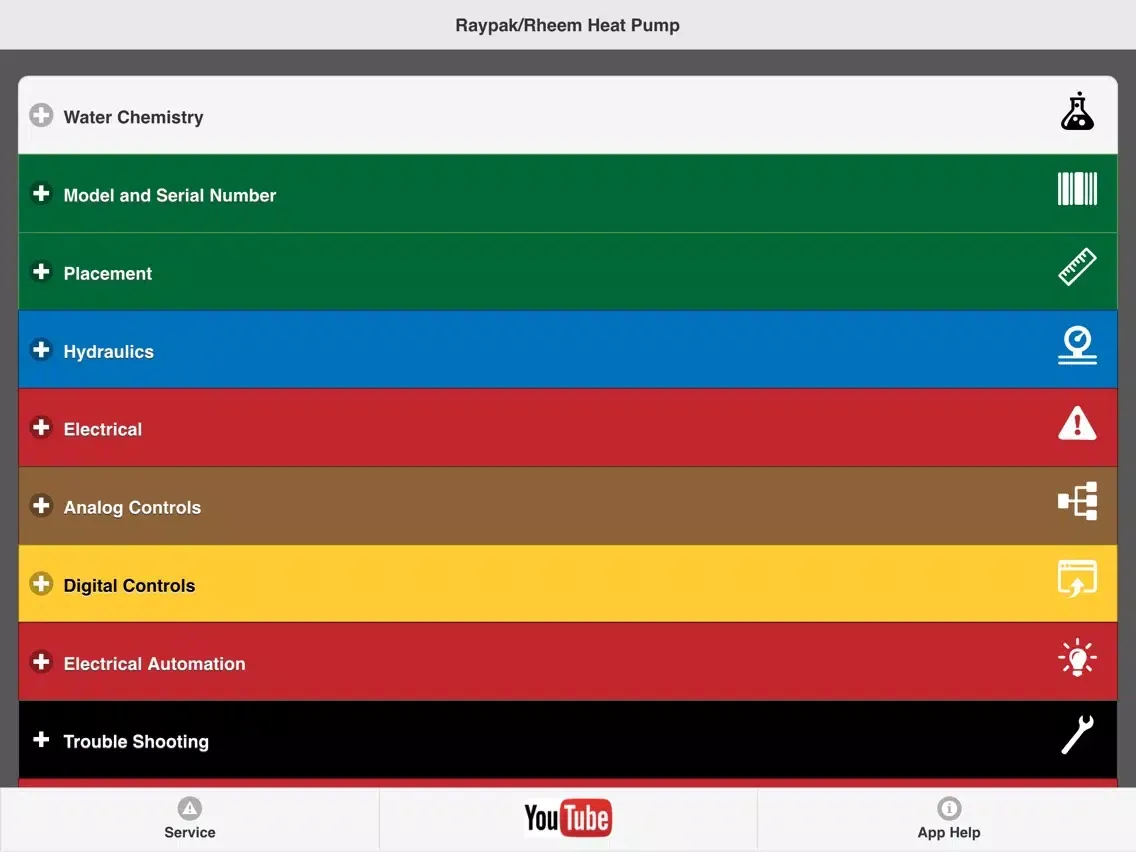Expand the Water Chemistry section plus button
1136x852 pixels.
click(41, 115)
